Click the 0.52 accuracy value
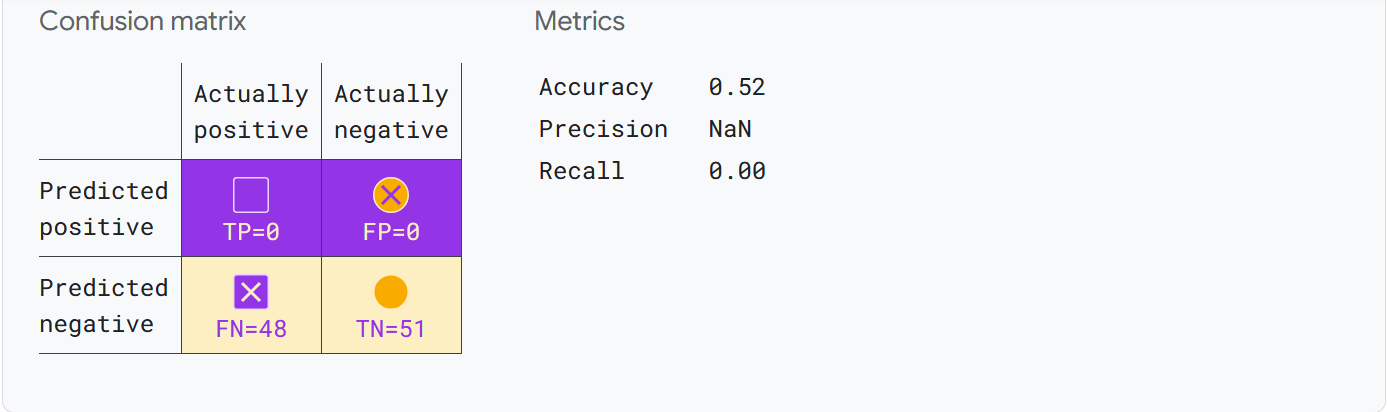The image size is (1387, 412). pos(737,88)
